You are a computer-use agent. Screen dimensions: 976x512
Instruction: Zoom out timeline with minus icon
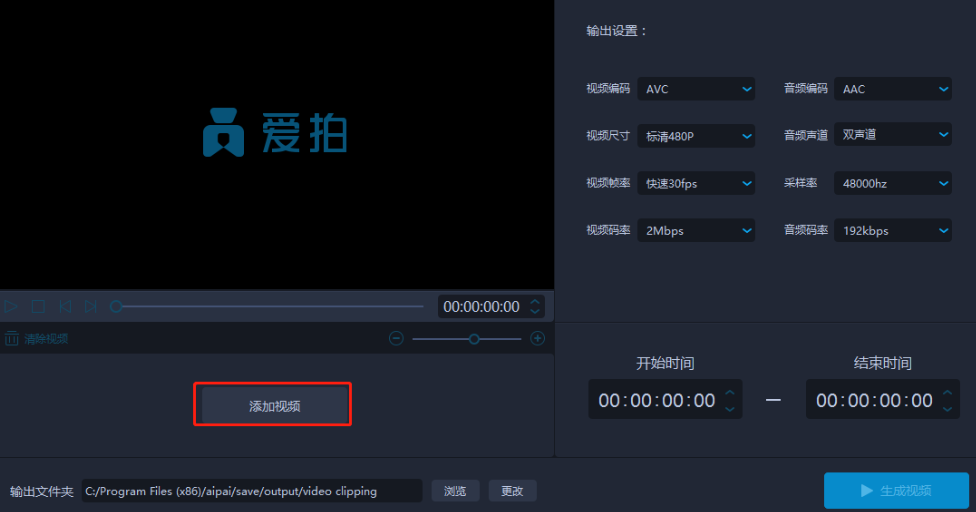[x=396, y=338]
